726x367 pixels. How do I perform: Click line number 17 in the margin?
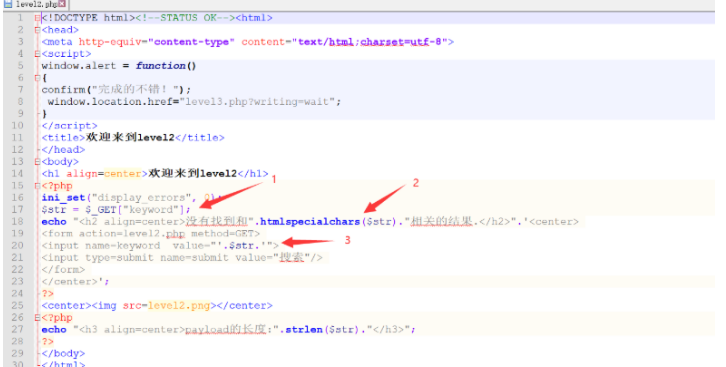pyautogui.click(x=18, y=210)
